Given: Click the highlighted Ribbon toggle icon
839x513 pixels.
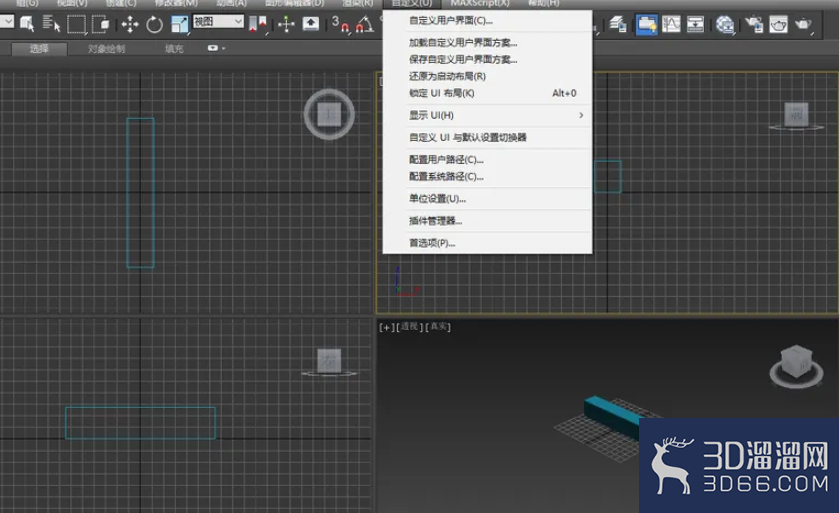Looking at the screenshot, I should click(646, 24).
